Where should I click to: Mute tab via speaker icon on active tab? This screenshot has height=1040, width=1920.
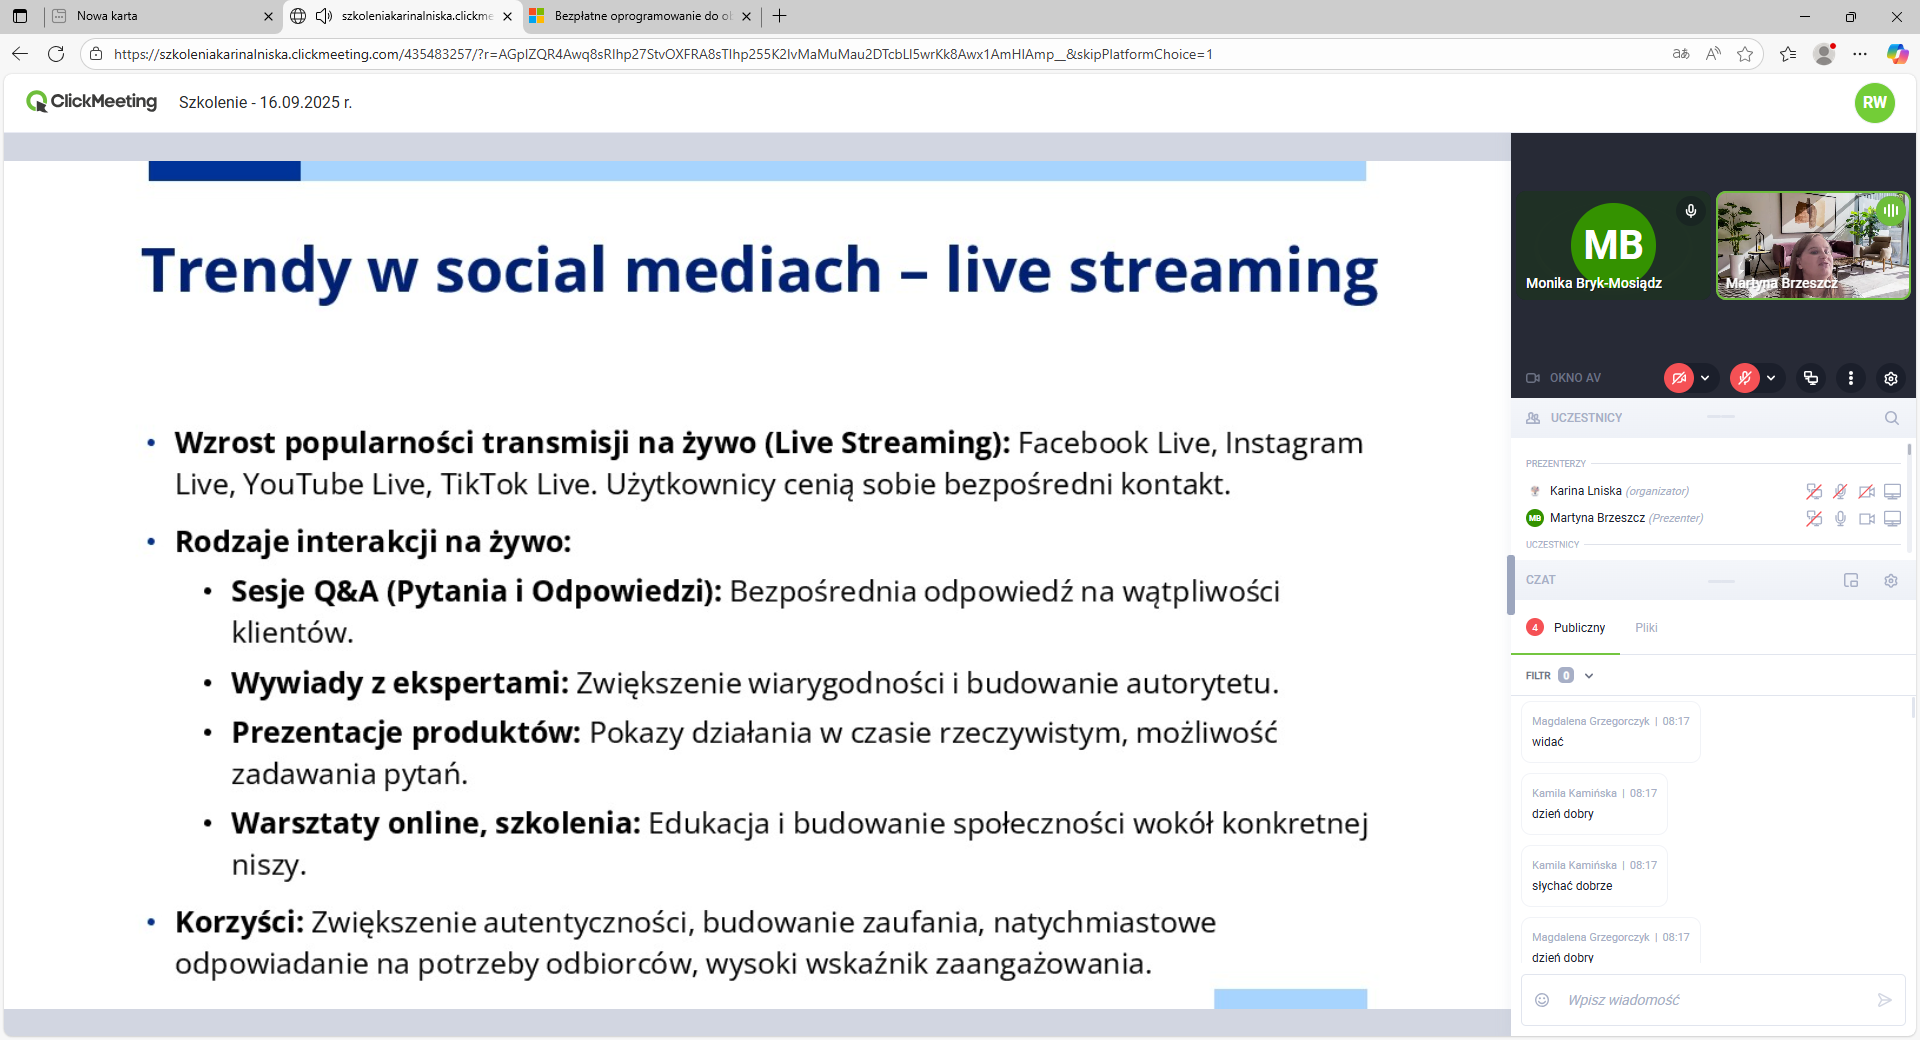pos(323,16)
